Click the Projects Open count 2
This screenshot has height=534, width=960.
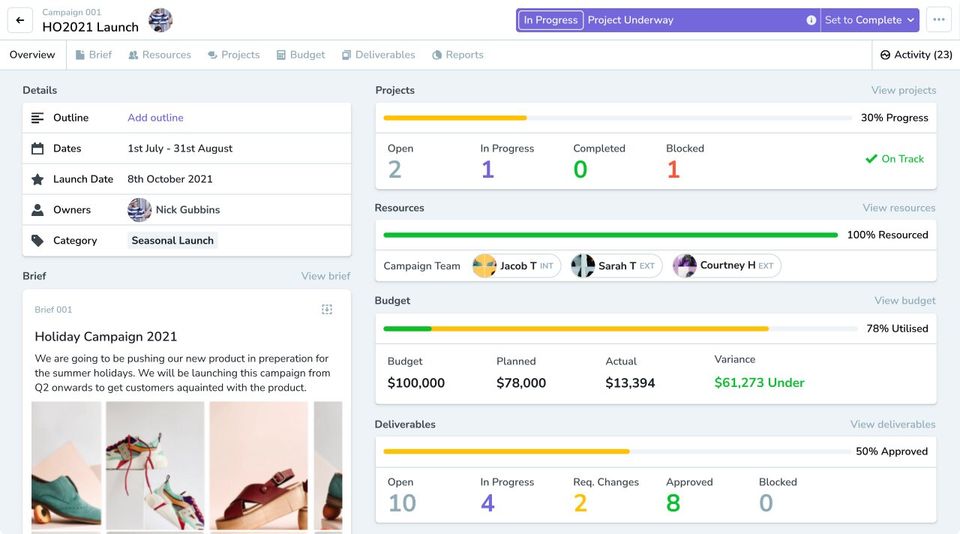(x=395, y=170)
